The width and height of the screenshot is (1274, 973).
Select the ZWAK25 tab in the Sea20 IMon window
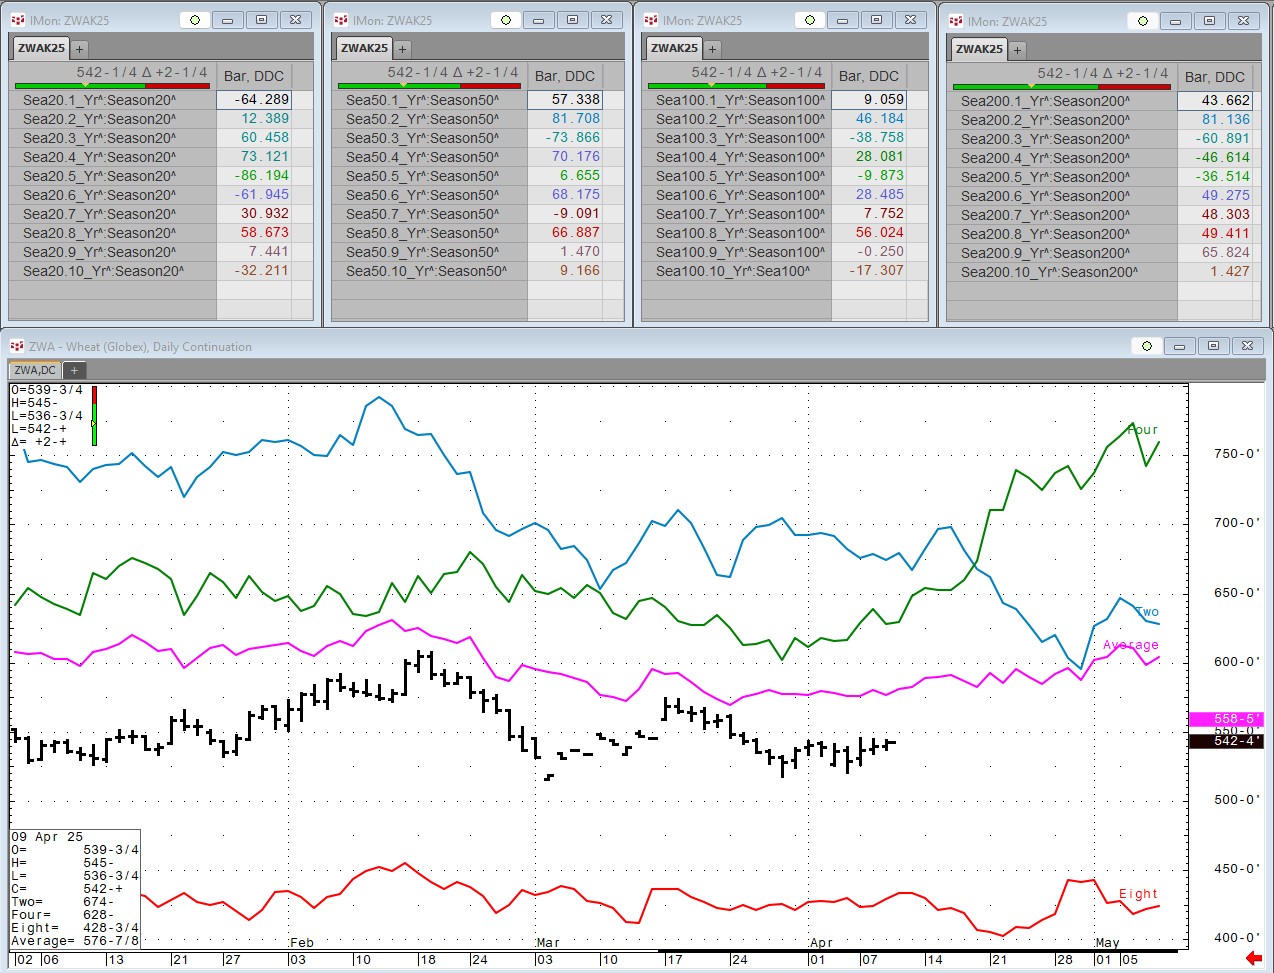41,48
